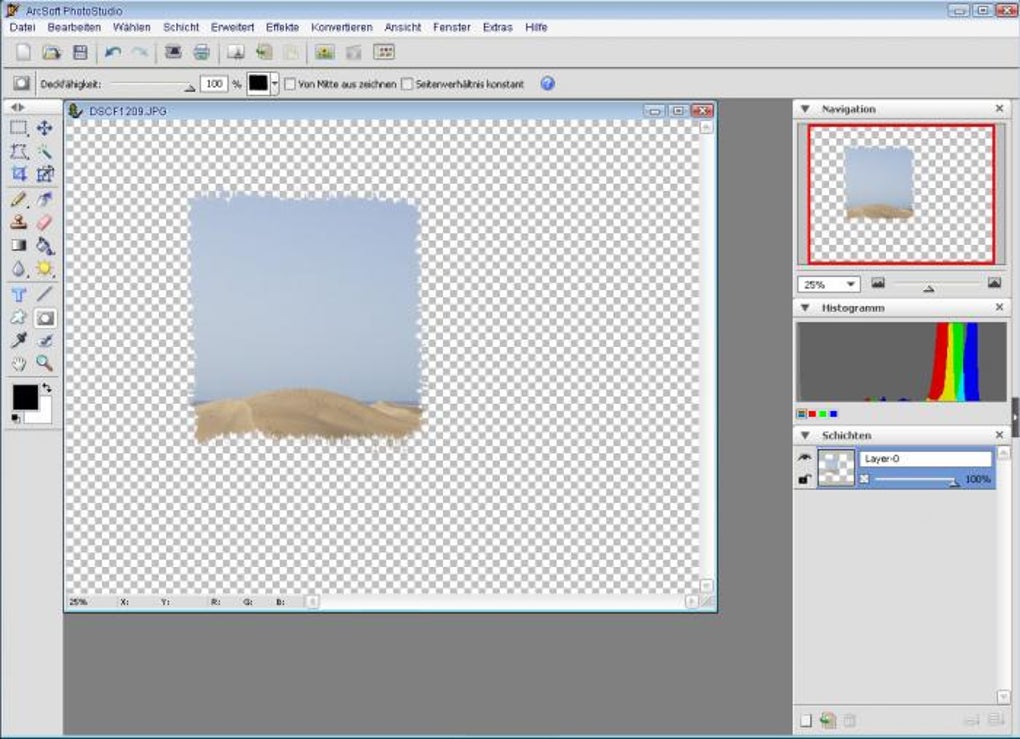1020x739 pixels.
Task: Select the Hand pan tool
Action: (19, 363)
